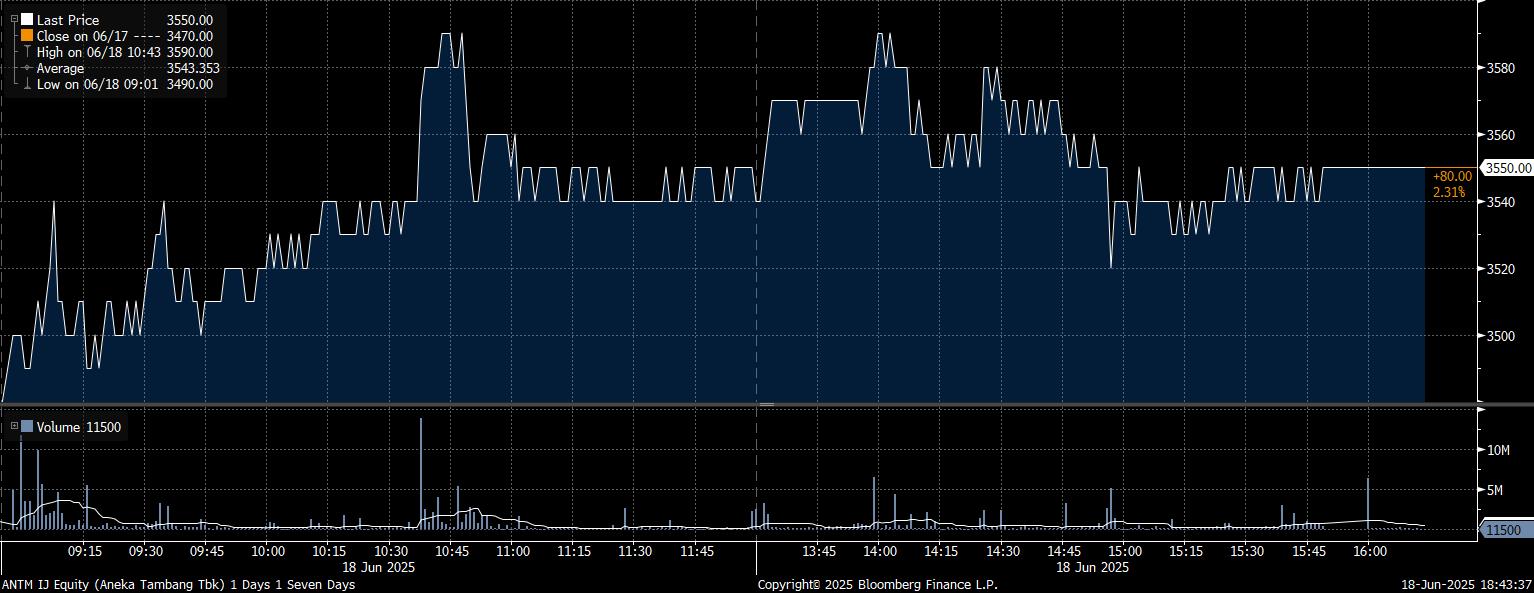This screenshot has height=593, width=1534.
Task: Click the 10:45 time axis label
Action: 451,551
